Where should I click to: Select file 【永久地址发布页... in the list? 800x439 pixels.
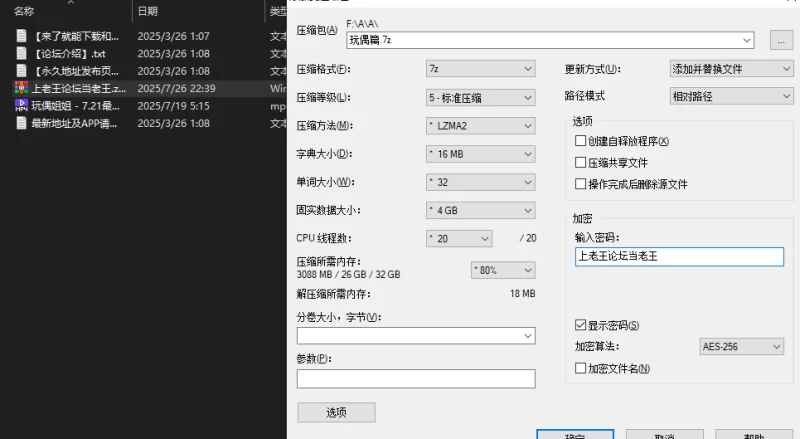coord(75,71)
